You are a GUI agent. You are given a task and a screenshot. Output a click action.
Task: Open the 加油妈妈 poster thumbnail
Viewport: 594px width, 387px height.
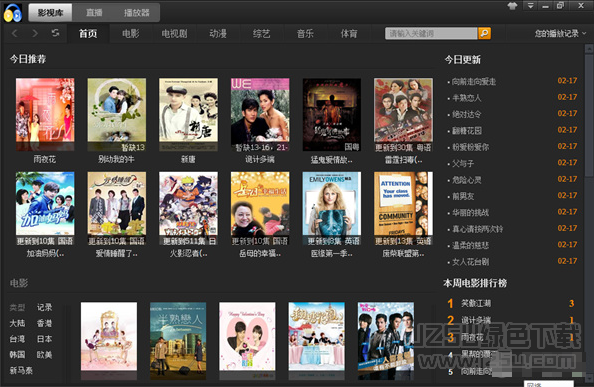[45, 208]
